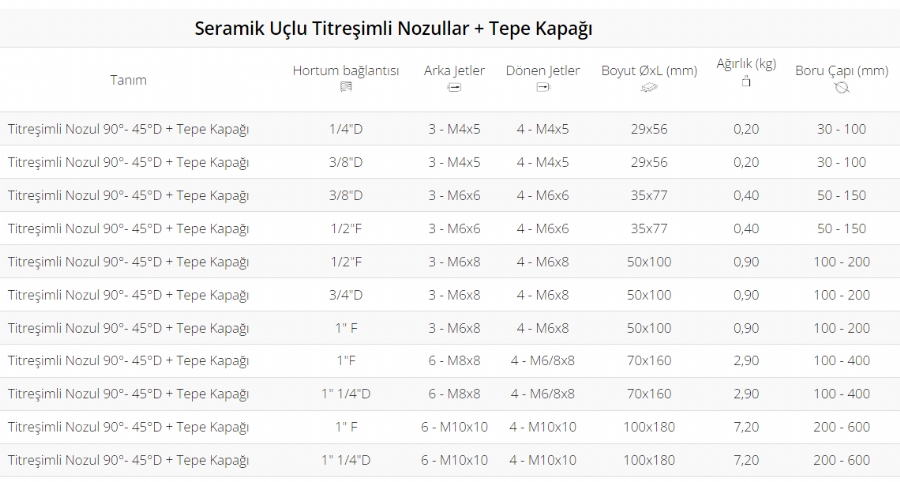
Task: Click the pipe diameter icon under Boru Çapı
Action: [x=841, y=88]
